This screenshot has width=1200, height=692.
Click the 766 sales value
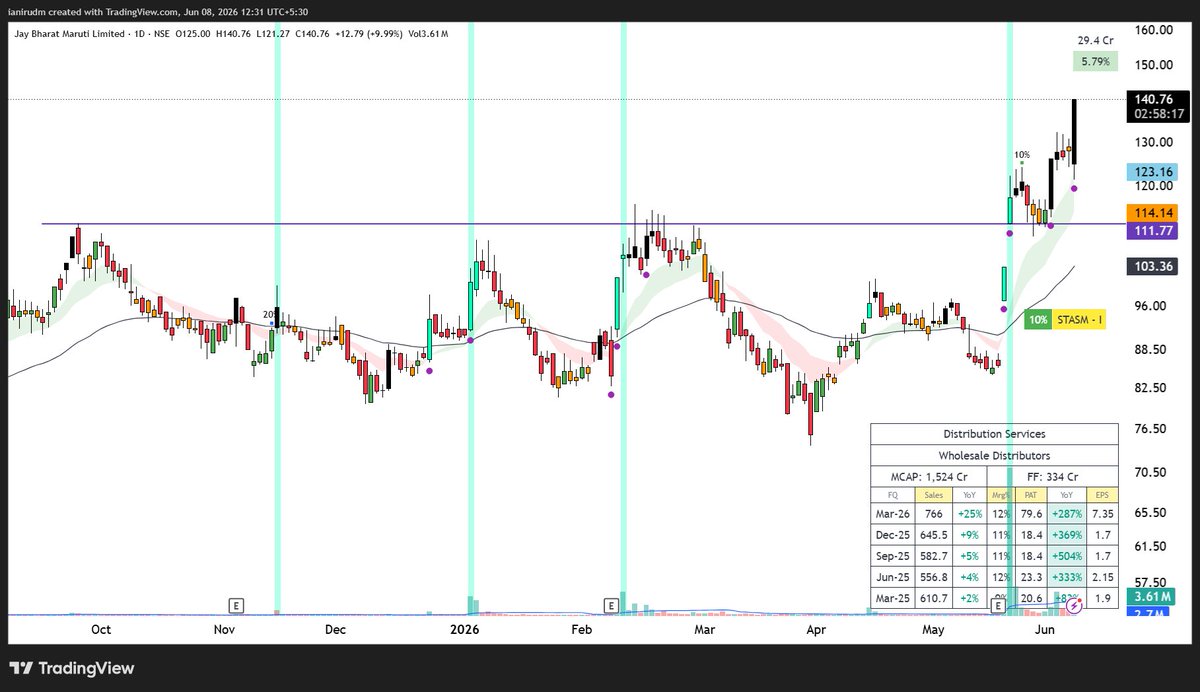[933, 514]
